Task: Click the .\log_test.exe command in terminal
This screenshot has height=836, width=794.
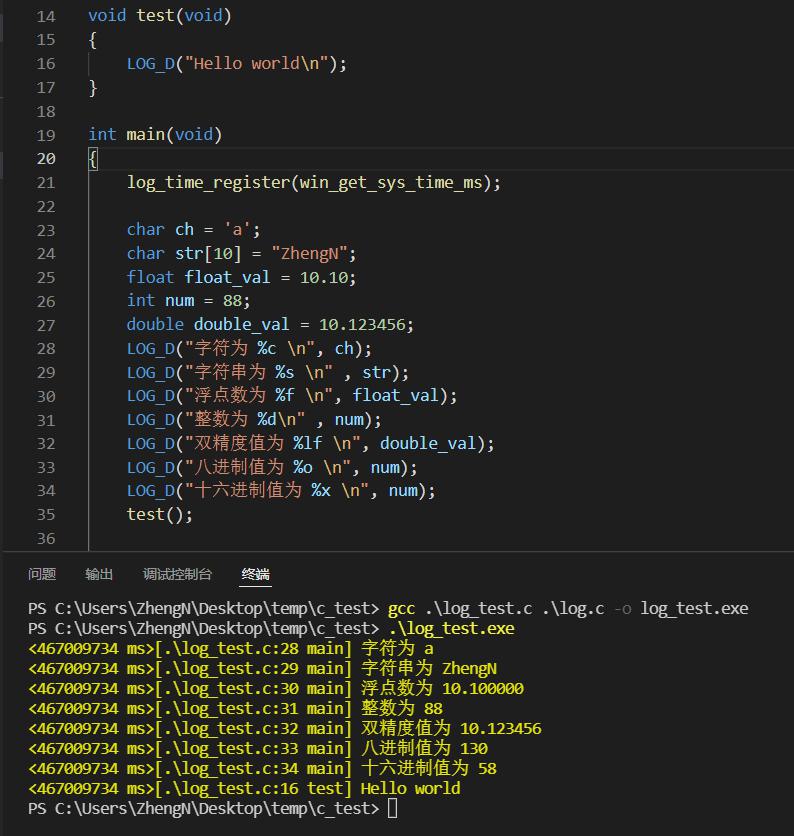Action: tap(452, 629)
